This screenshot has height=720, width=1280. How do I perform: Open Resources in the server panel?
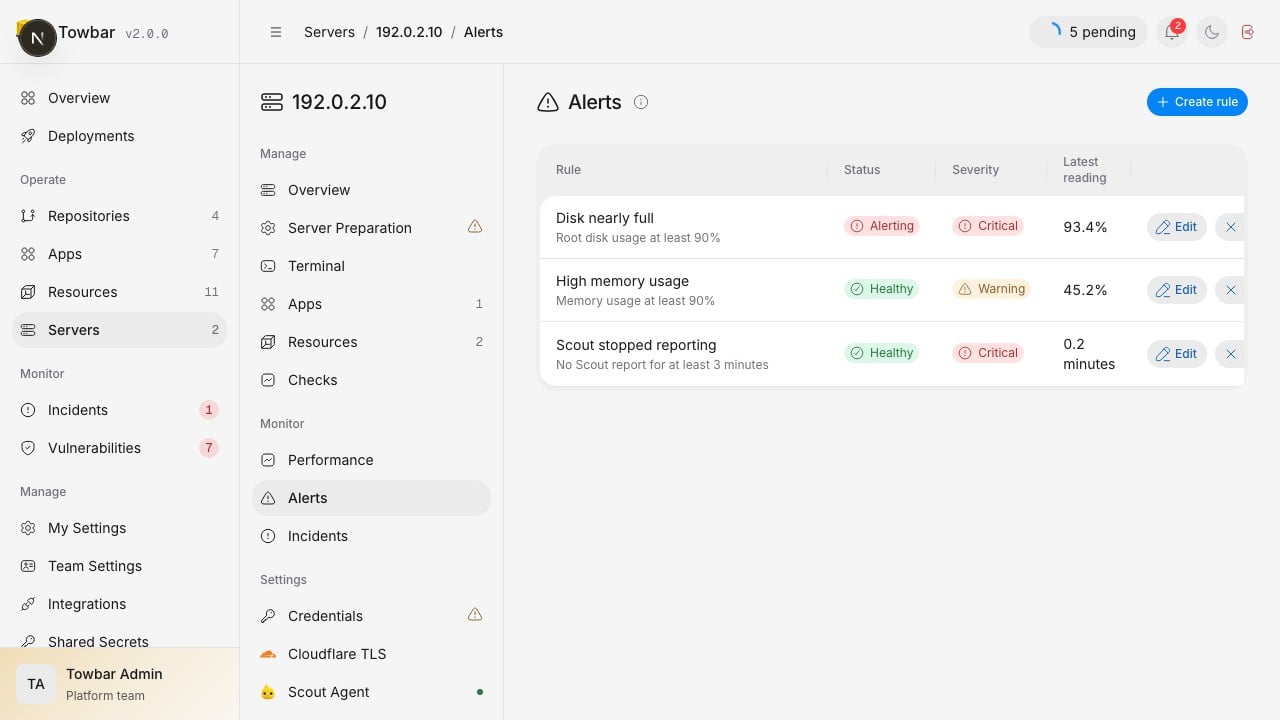(x=371, y=342)
